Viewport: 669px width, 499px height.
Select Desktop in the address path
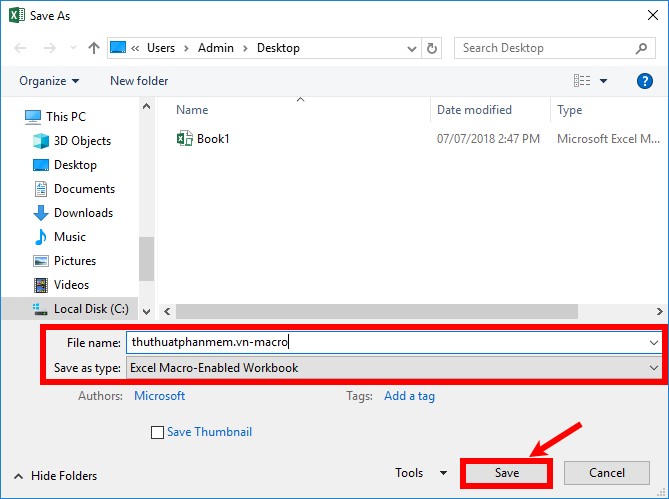point(278,48)
